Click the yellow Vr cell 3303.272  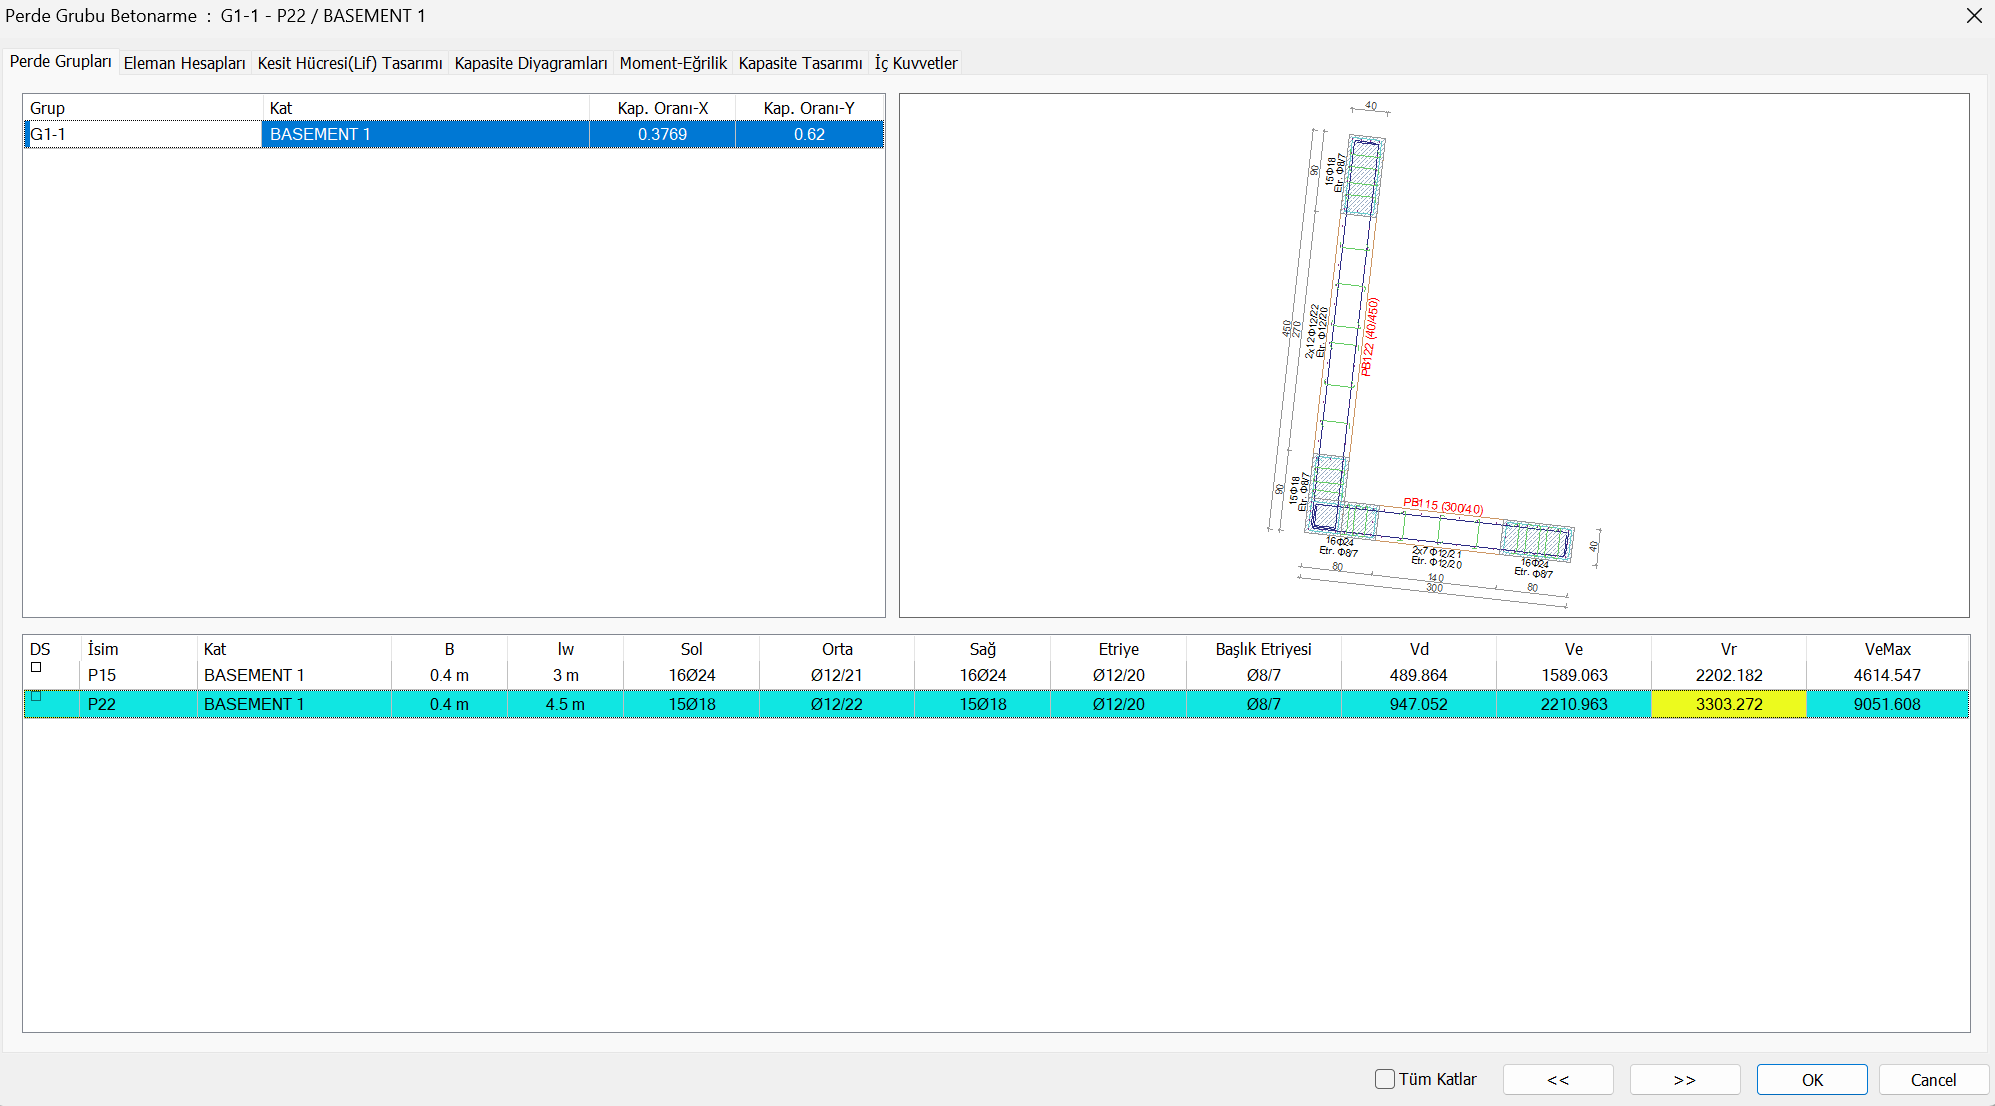[1728, 704]
